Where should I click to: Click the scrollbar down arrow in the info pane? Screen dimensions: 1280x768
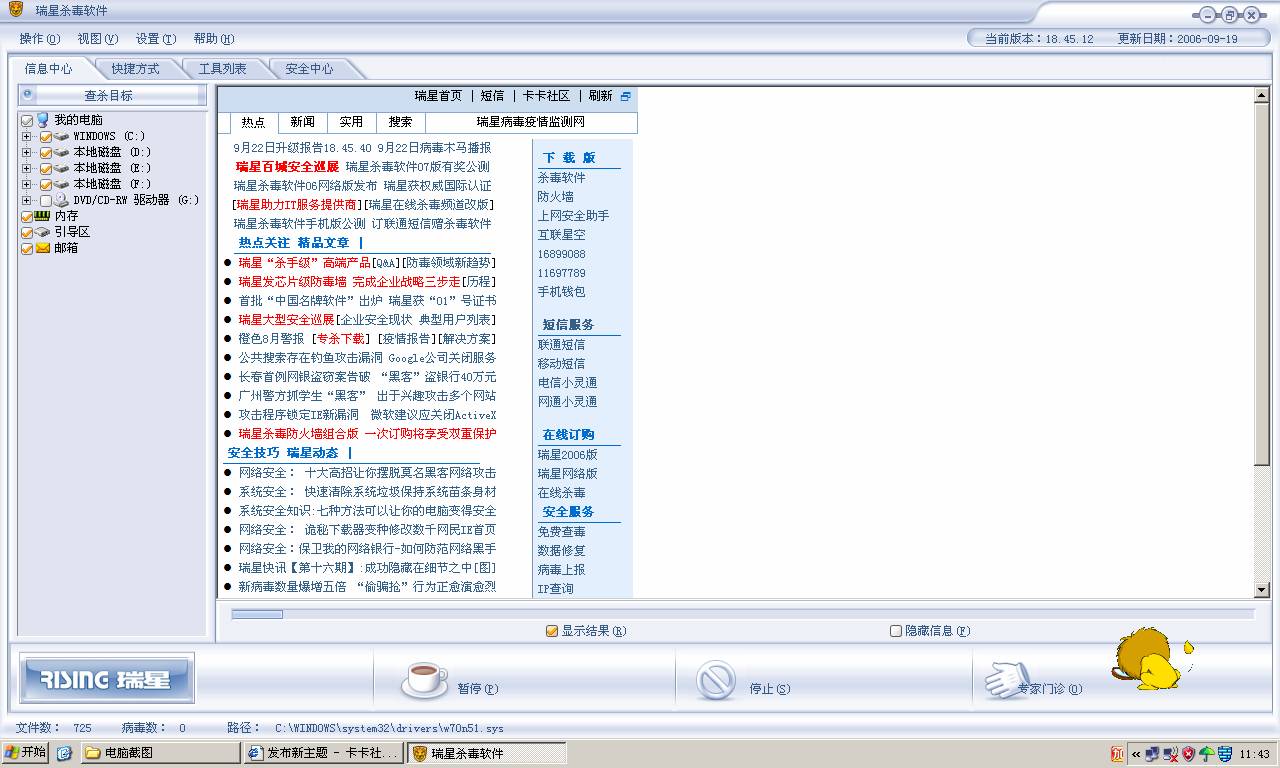(1262, 591)
